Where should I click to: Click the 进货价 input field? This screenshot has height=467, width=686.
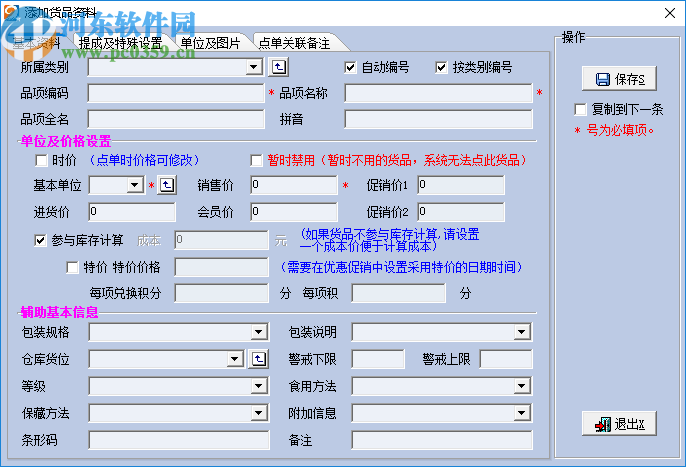pos(132,212)
